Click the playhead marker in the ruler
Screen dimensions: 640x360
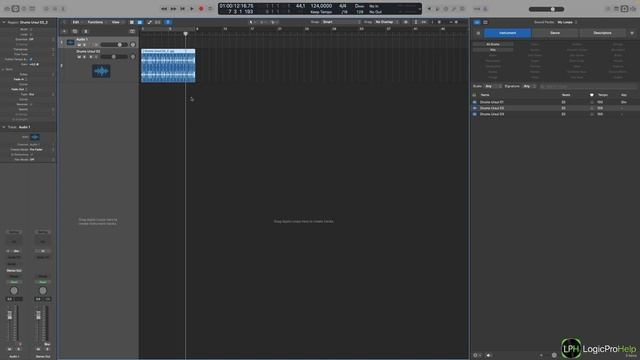(186, 33)
